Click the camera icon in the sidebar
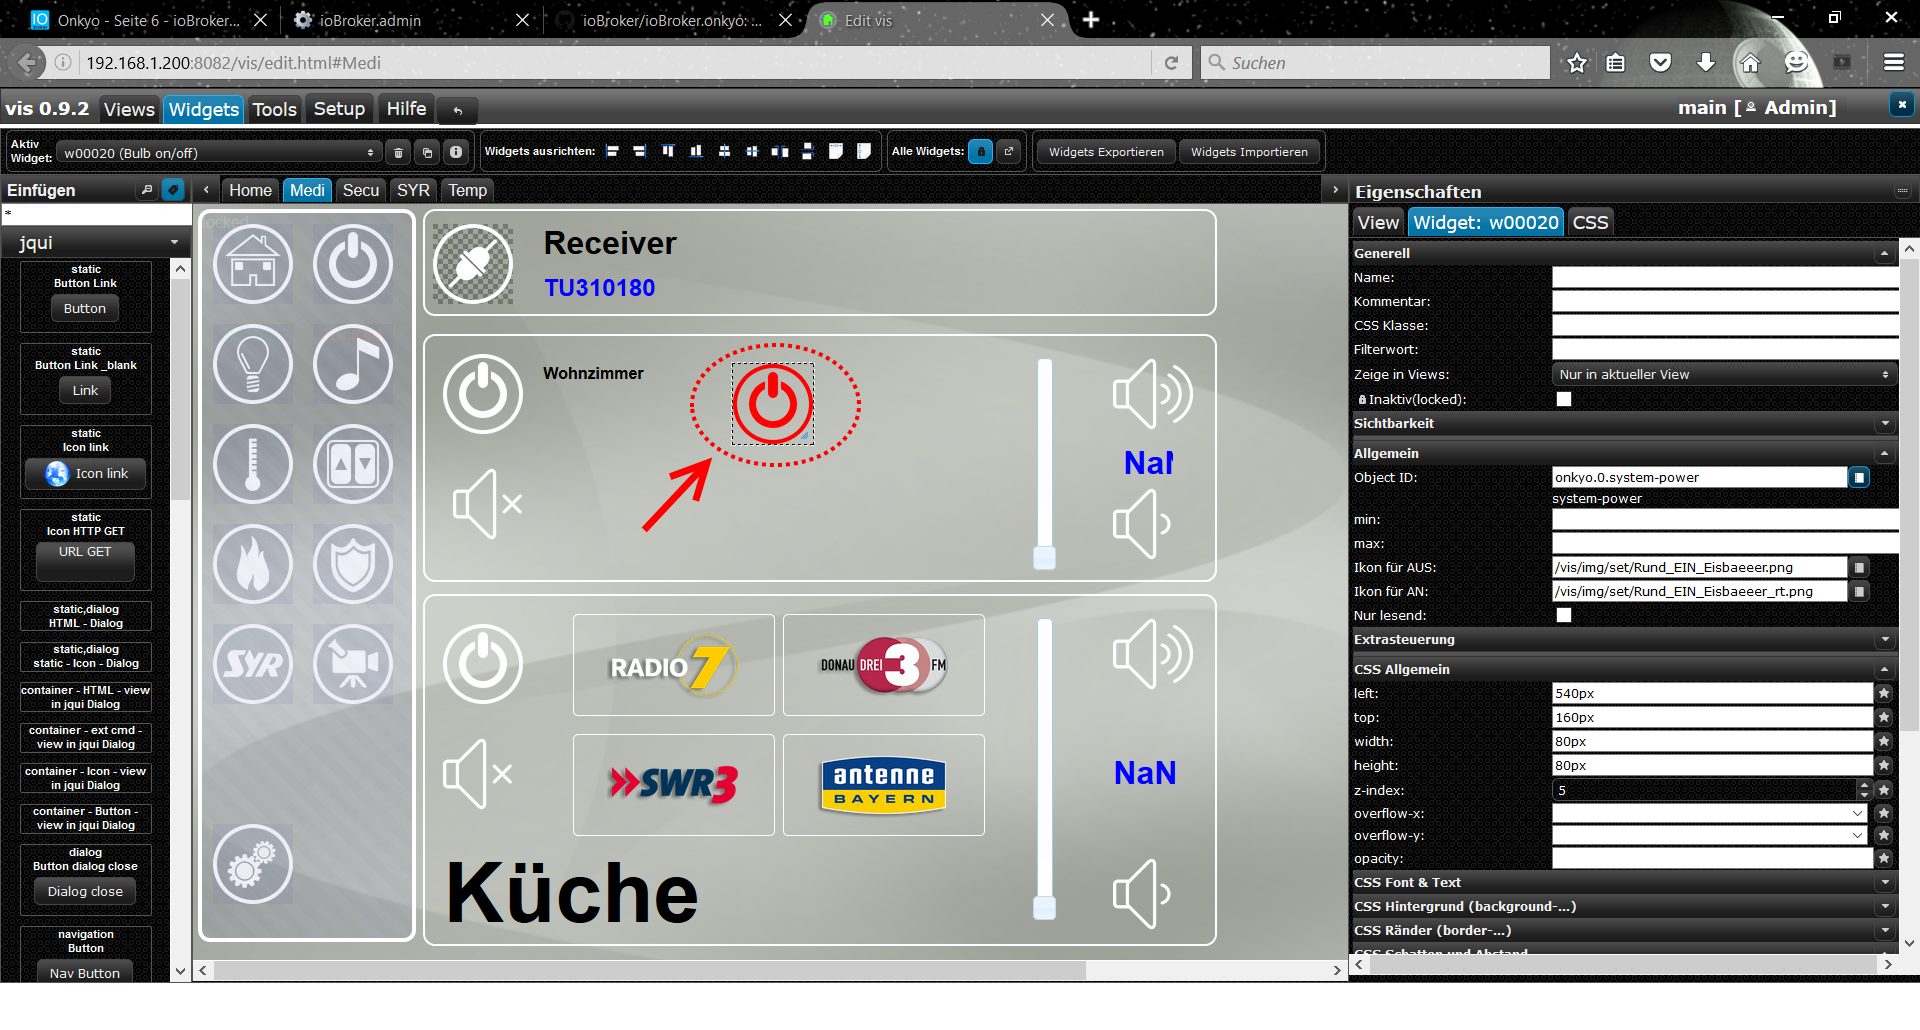 click(353, 664)
